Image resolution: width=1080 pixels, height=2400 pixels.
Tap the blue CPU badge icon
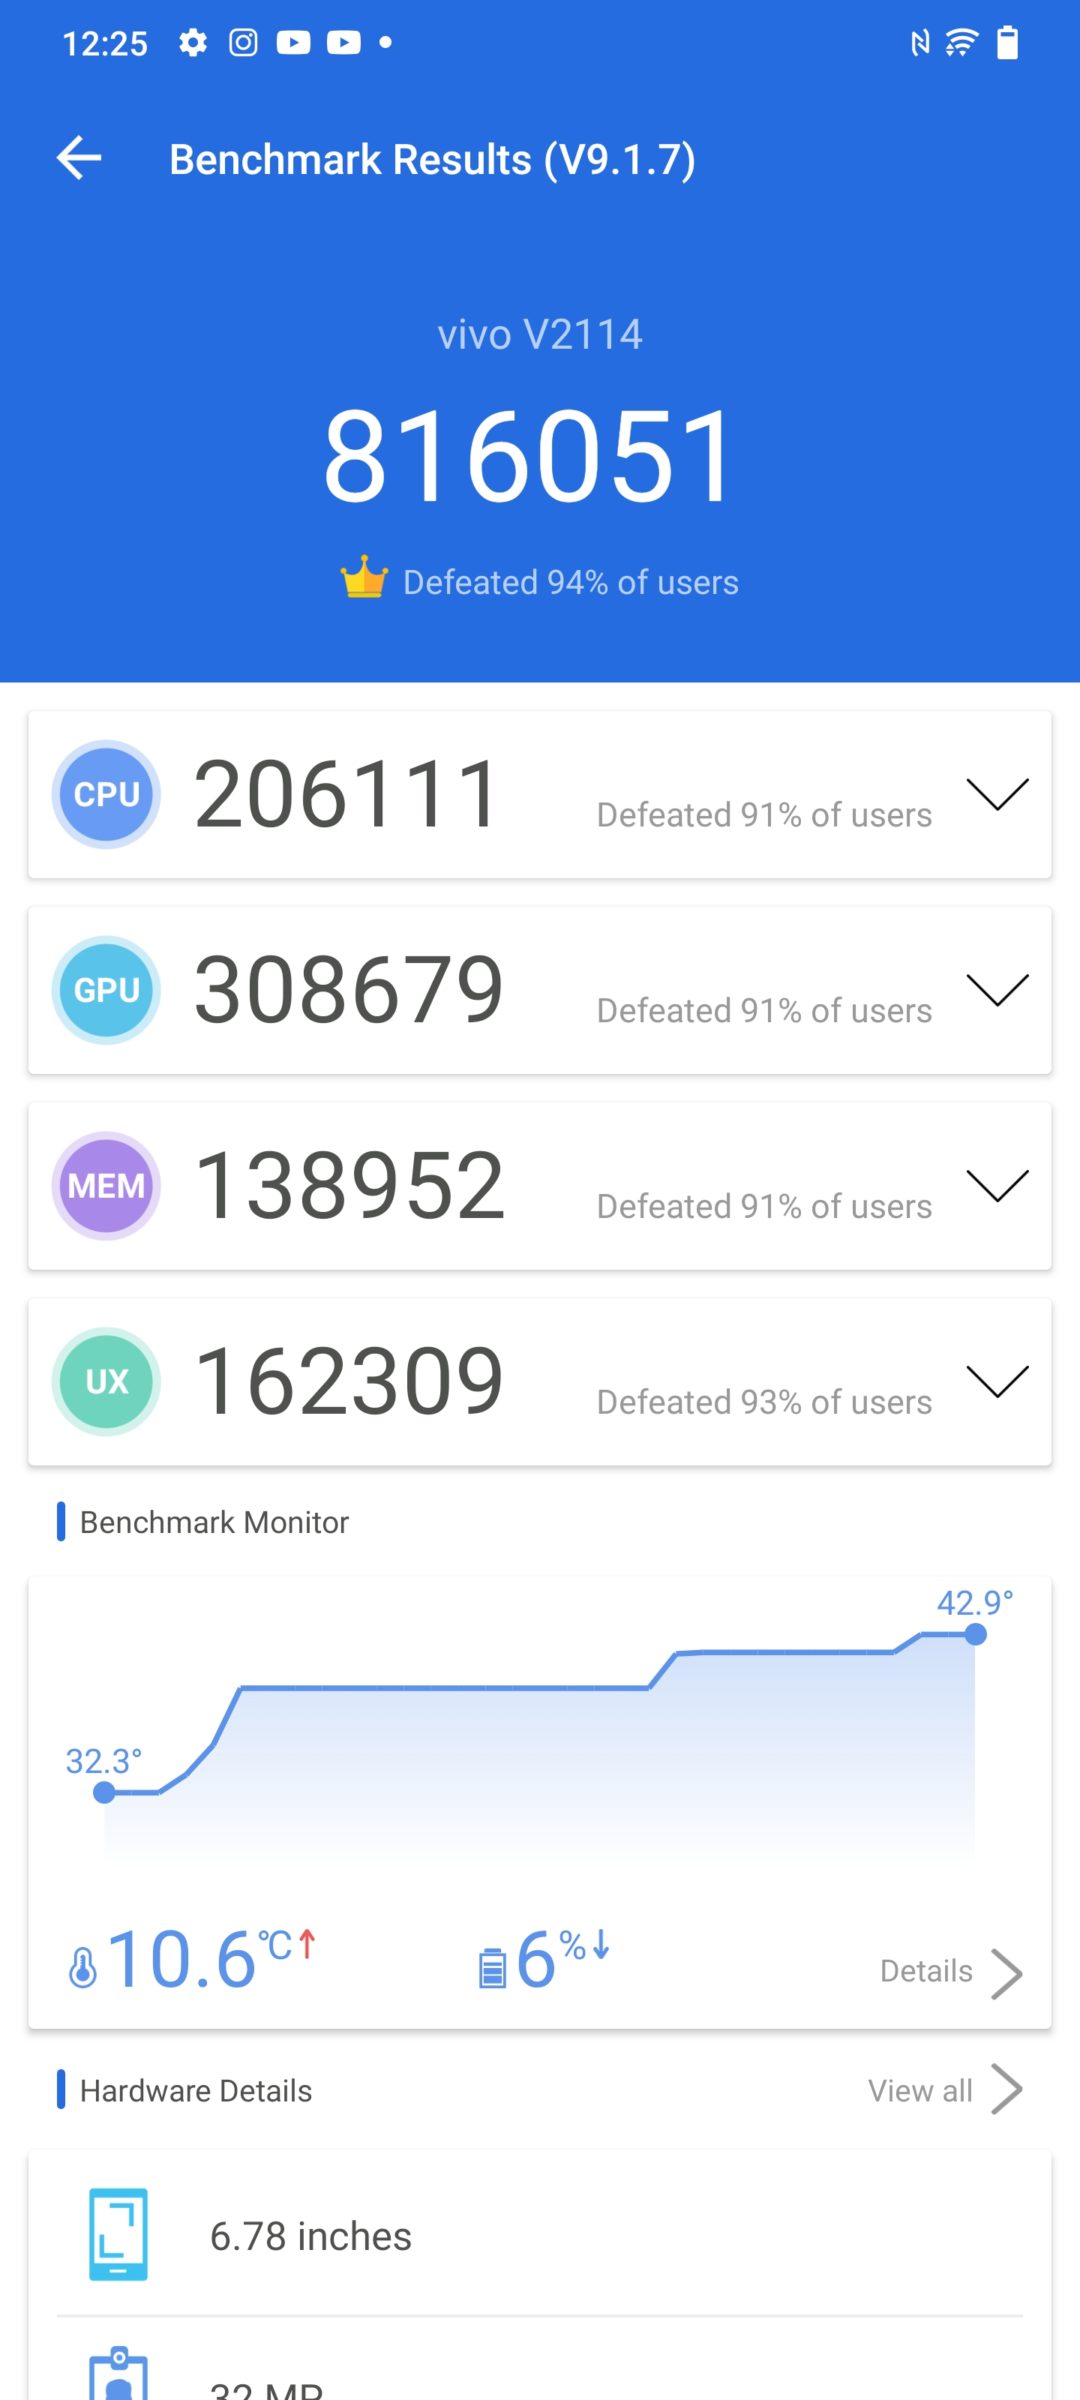coord(106,794)
